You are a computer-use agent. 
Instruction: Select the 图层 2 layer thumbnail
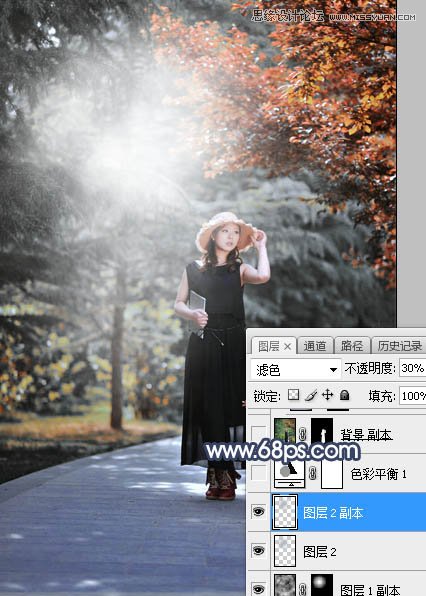(x=285, y=551)
